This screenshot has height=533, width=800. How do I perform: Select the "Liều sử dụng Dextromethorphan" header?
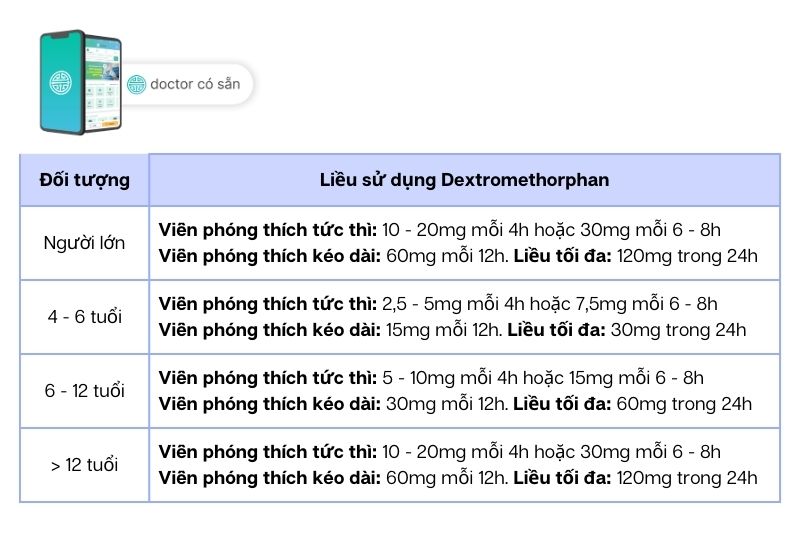(464, 180)
